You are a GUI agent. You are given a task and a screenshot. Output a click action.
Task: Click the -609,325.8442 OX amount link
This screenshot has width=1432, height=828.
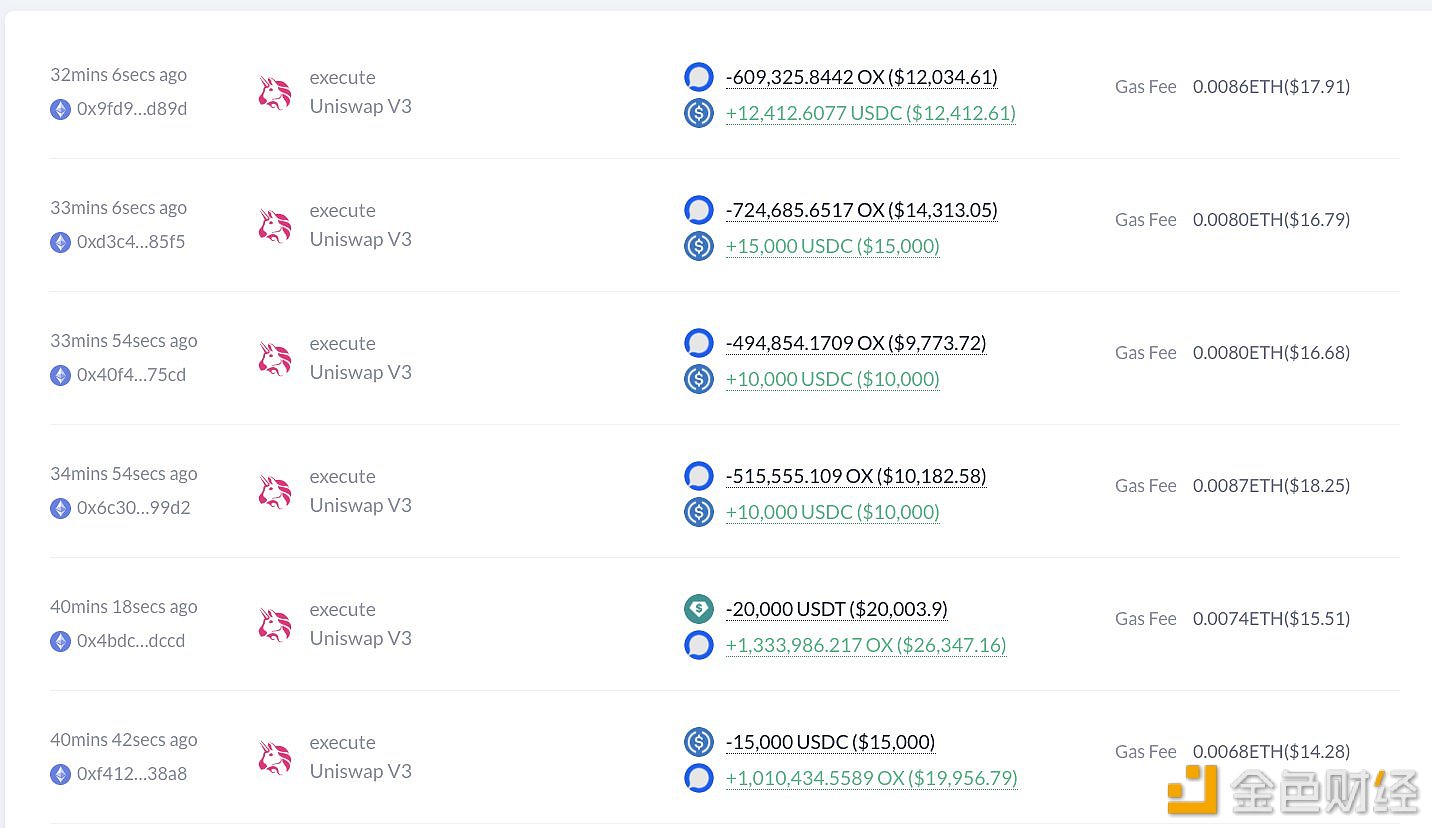click(x=862, y=77)
